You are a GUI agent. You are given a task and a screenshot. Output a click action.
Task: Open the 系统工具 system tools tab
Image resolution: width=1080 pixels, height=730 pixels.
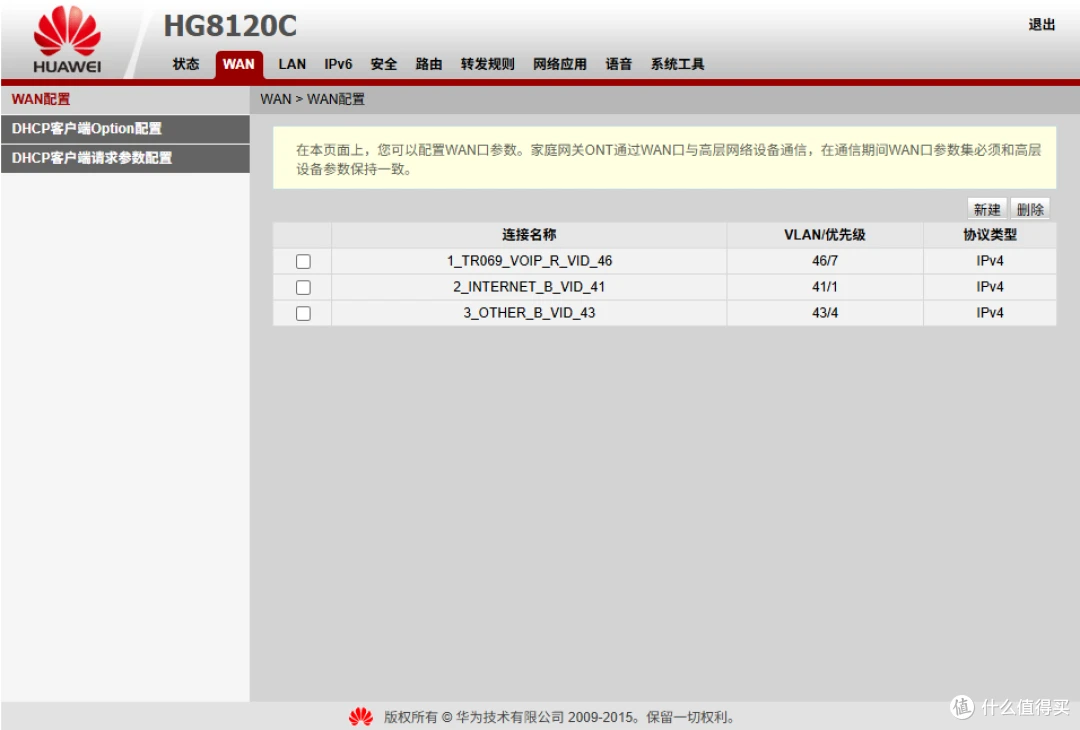click(677, 64)
